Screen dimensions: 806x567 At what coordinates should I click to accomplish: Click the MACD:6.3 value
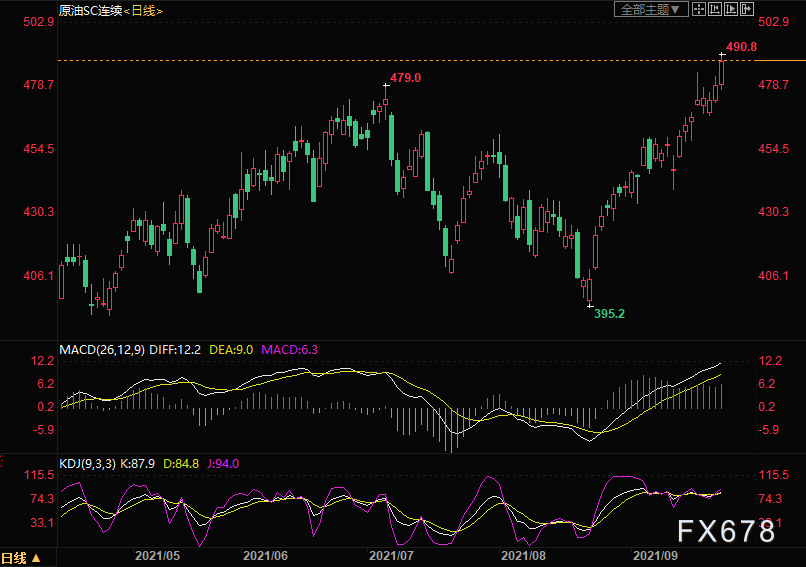289,350
